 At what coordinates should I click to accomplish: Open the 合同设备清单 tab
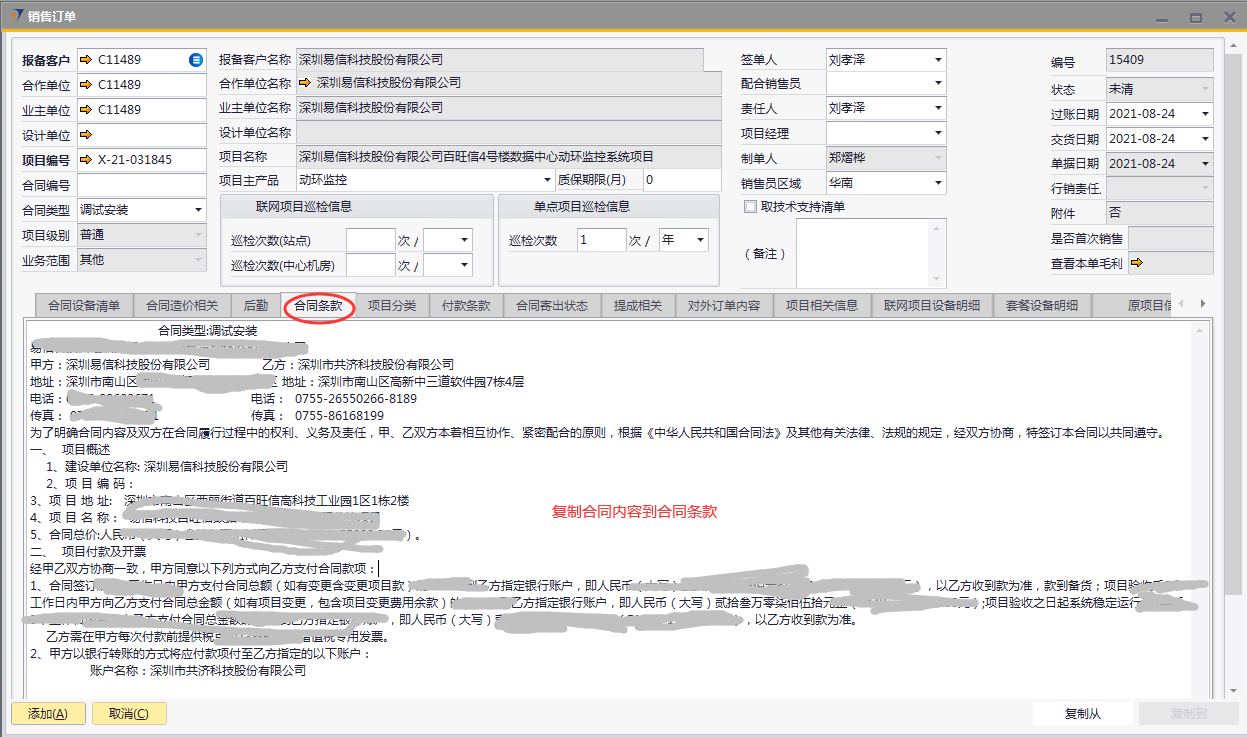pos(84,306)
